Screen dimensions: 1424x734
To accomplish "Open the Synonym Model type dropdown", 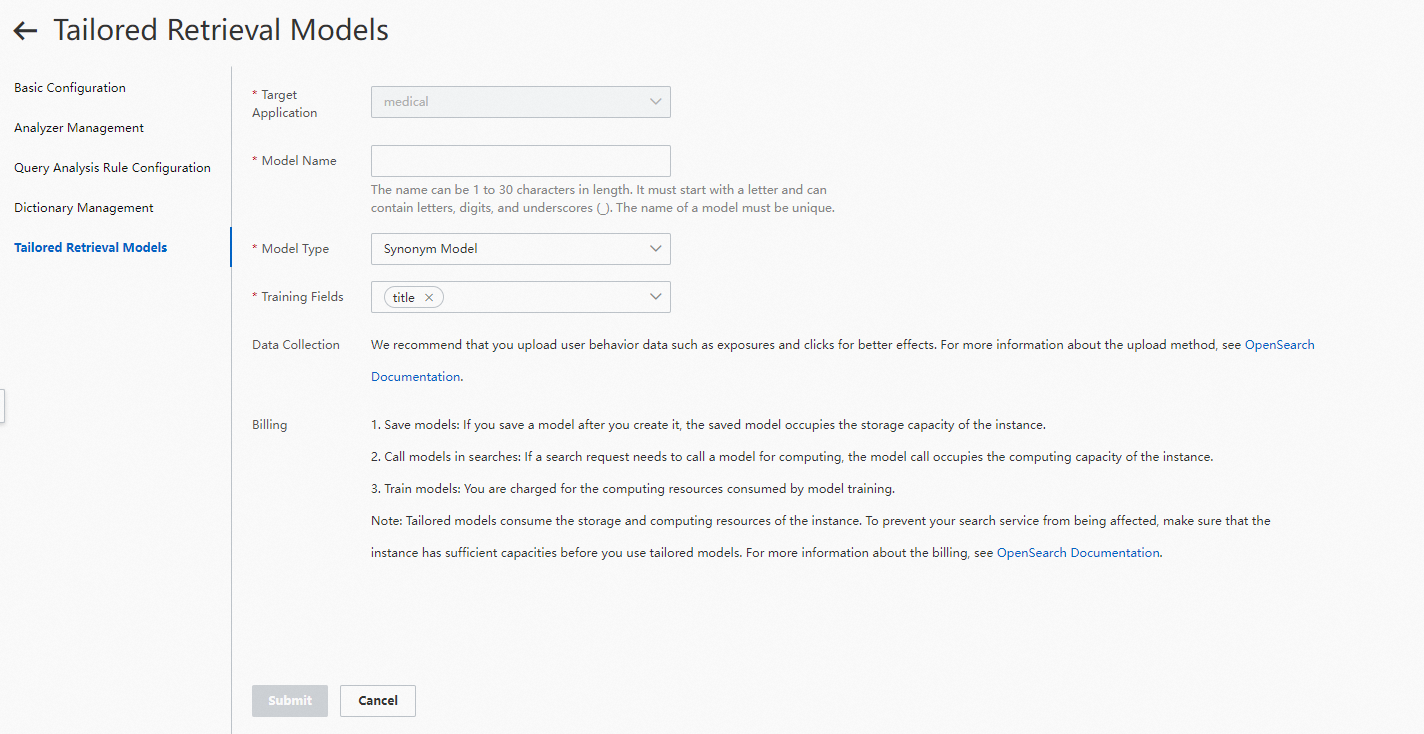I will pos(520,249).
